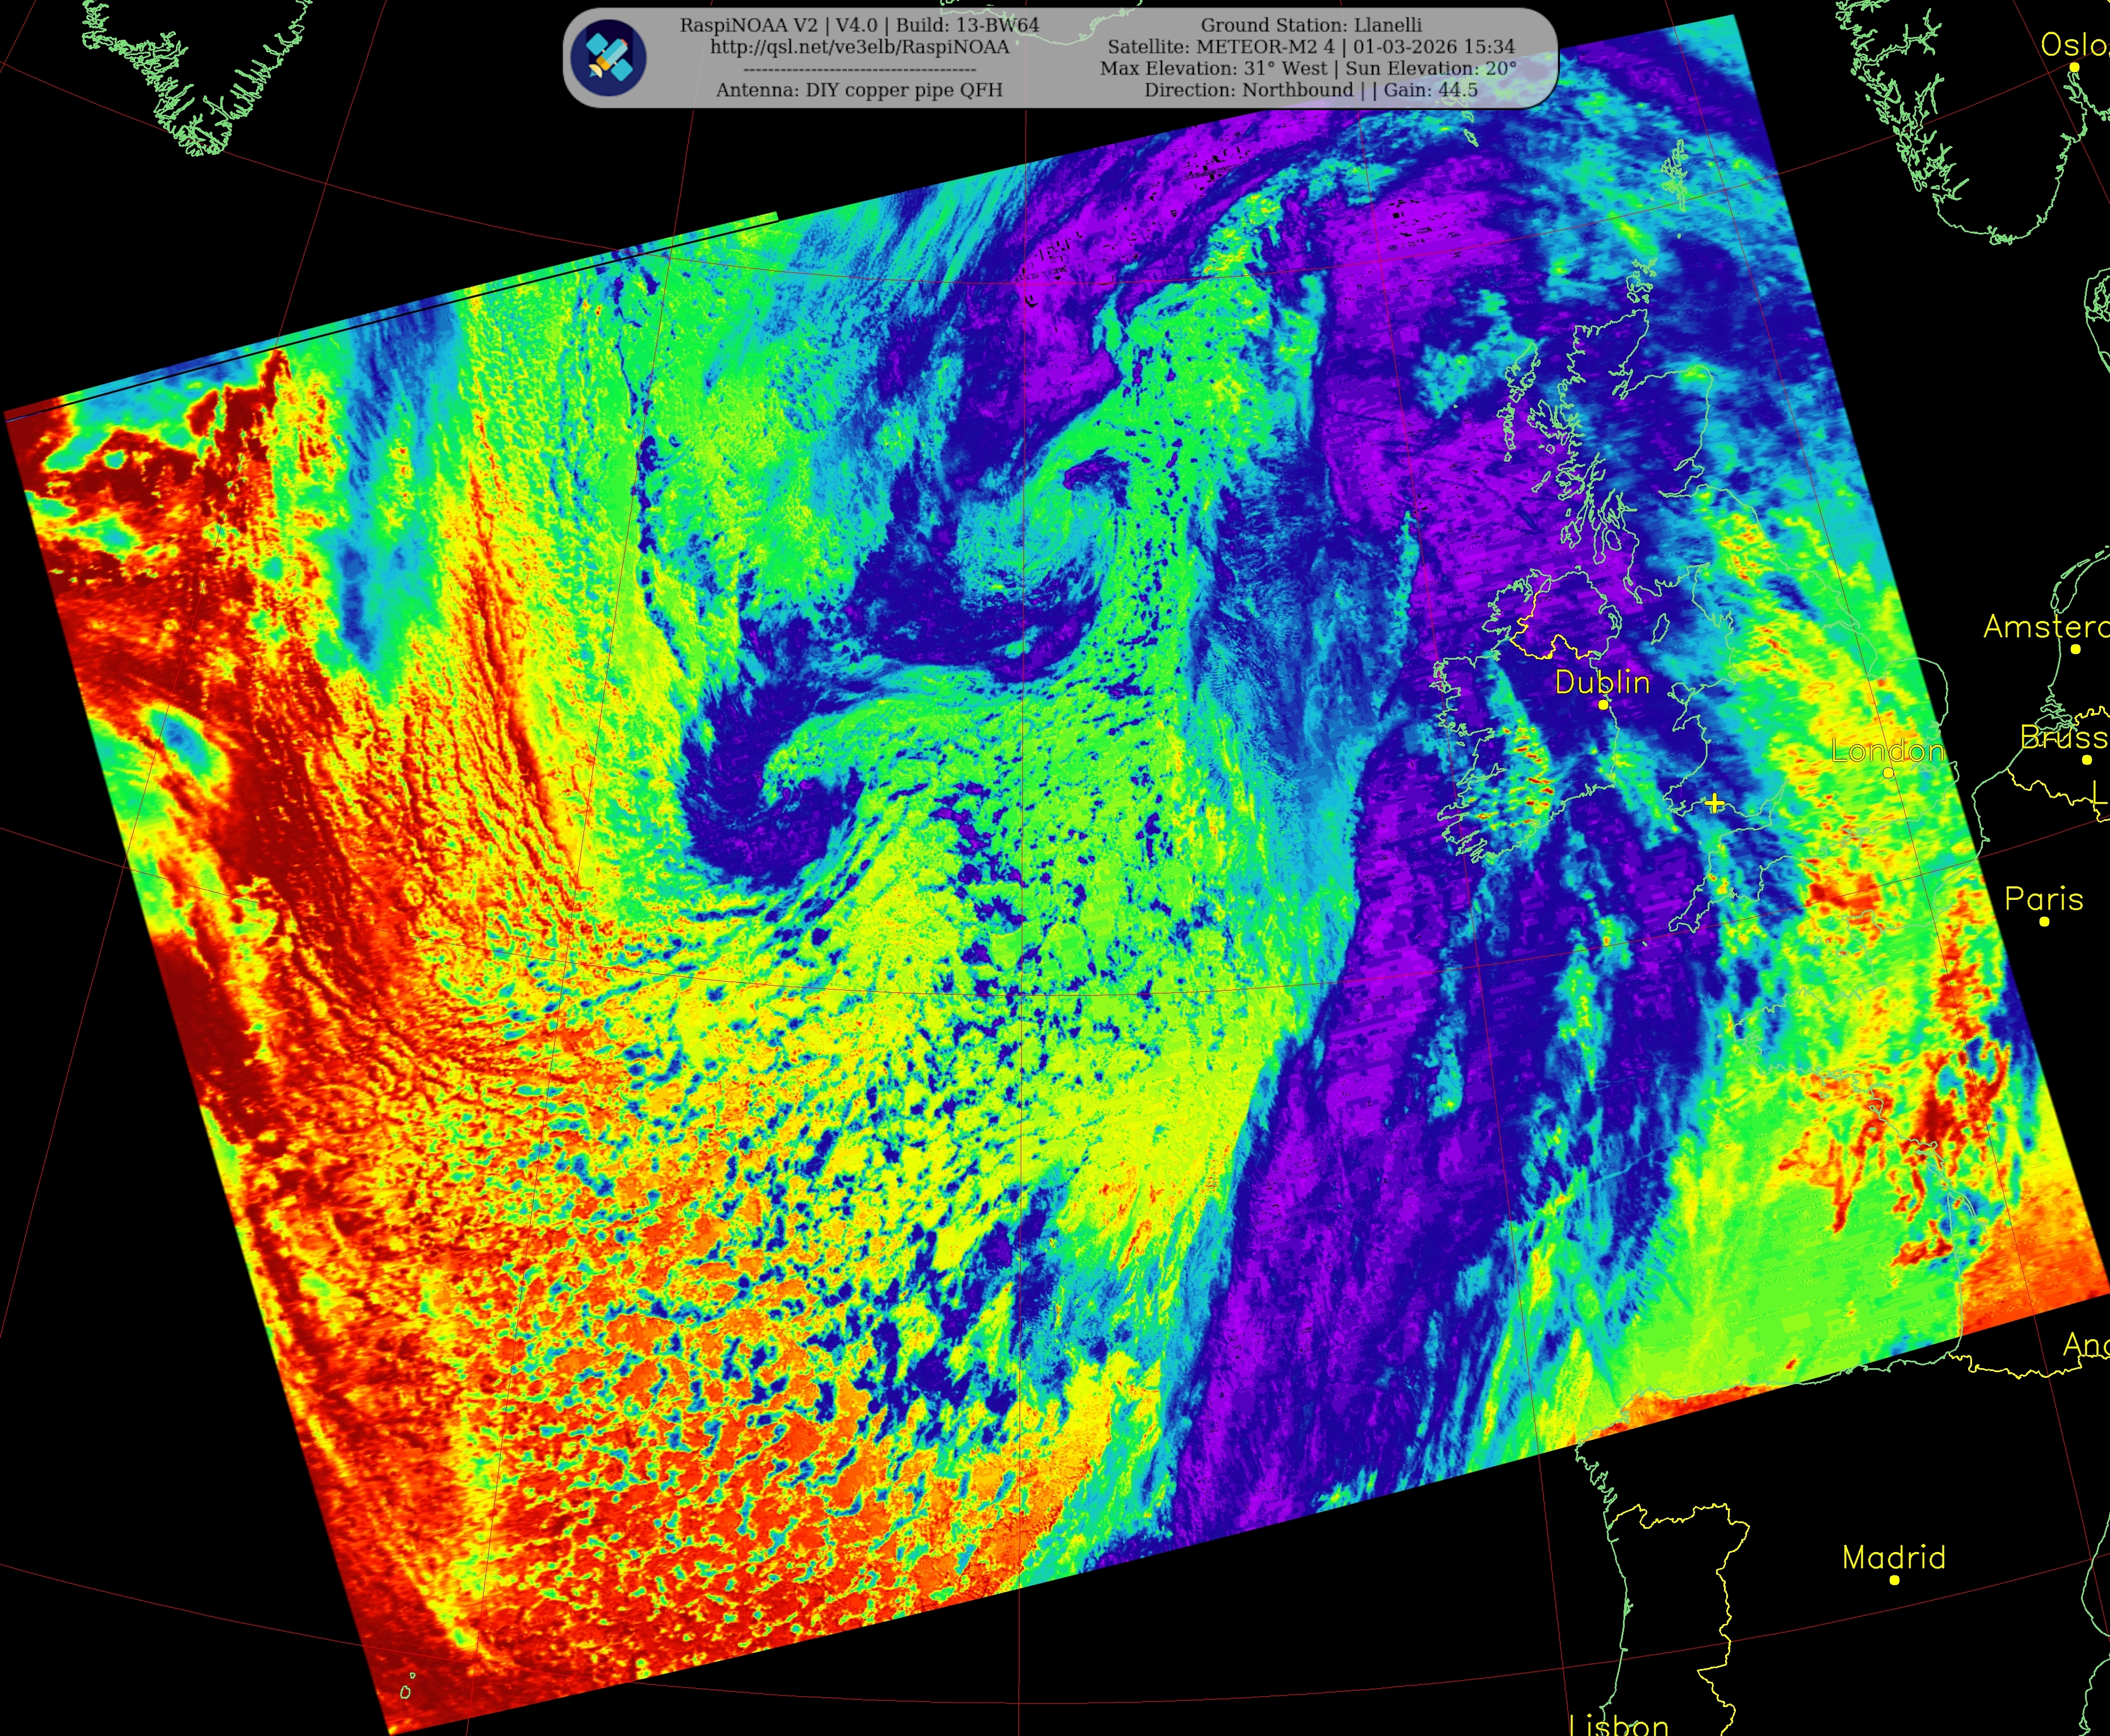Click the Dublin city dot marker
This screenshot has height=1736, width=2110.
click(x=1603, y=705)
